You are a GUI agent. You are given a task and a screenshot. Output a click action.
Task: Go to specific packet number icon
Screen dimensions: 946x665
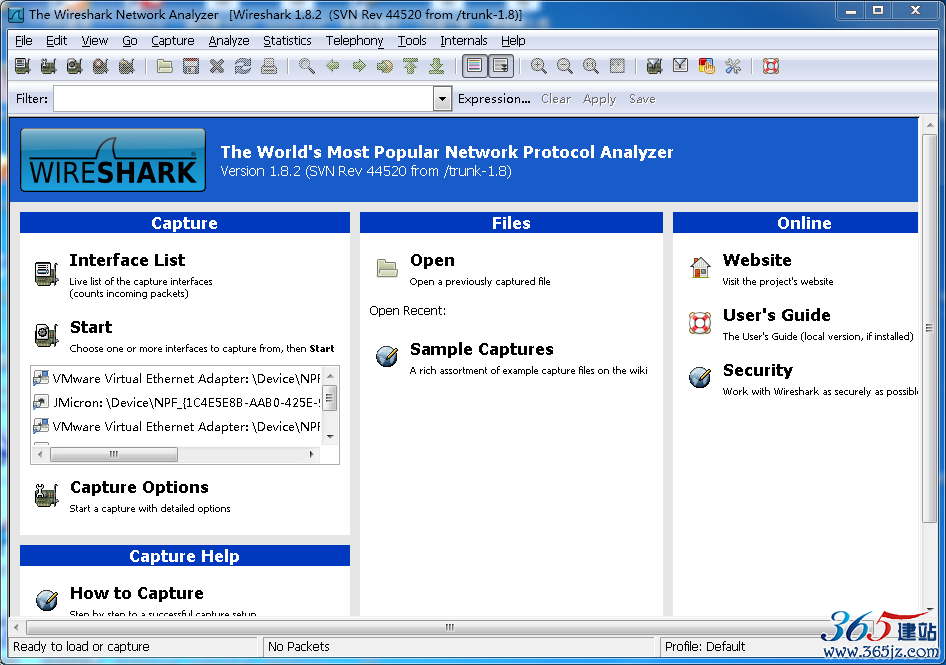coord(384,66)
